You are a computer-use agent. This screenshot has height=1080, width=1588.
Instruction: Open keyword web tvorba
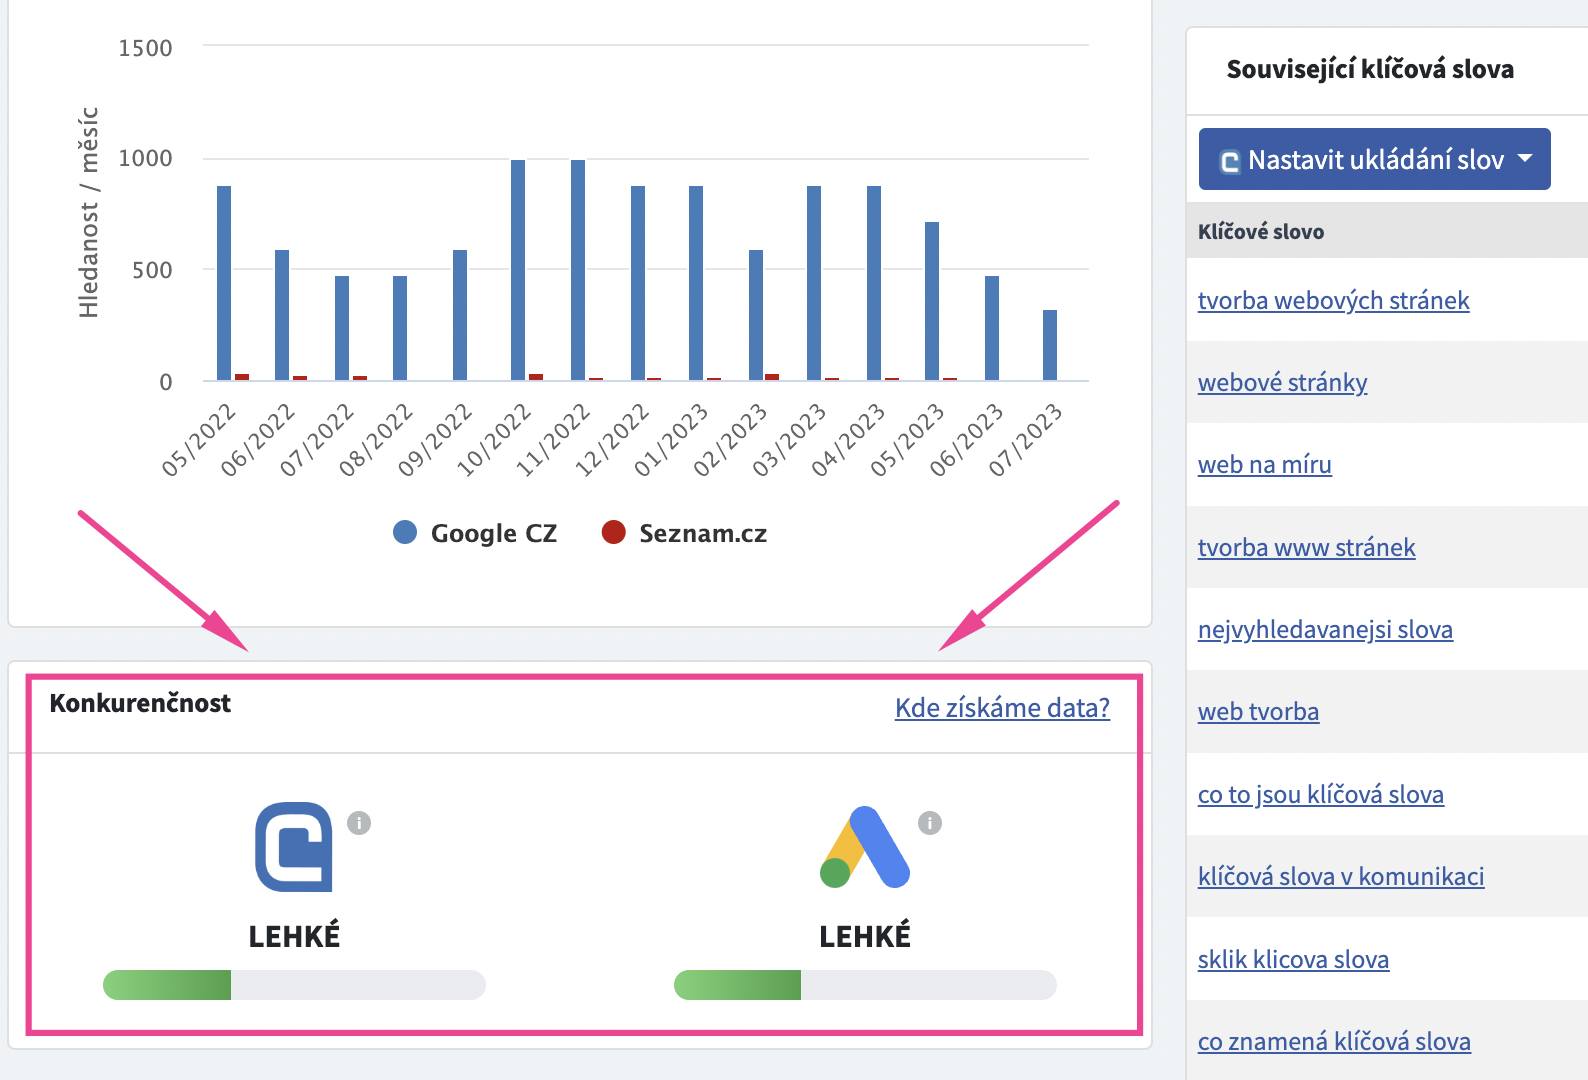(1258, 712)
